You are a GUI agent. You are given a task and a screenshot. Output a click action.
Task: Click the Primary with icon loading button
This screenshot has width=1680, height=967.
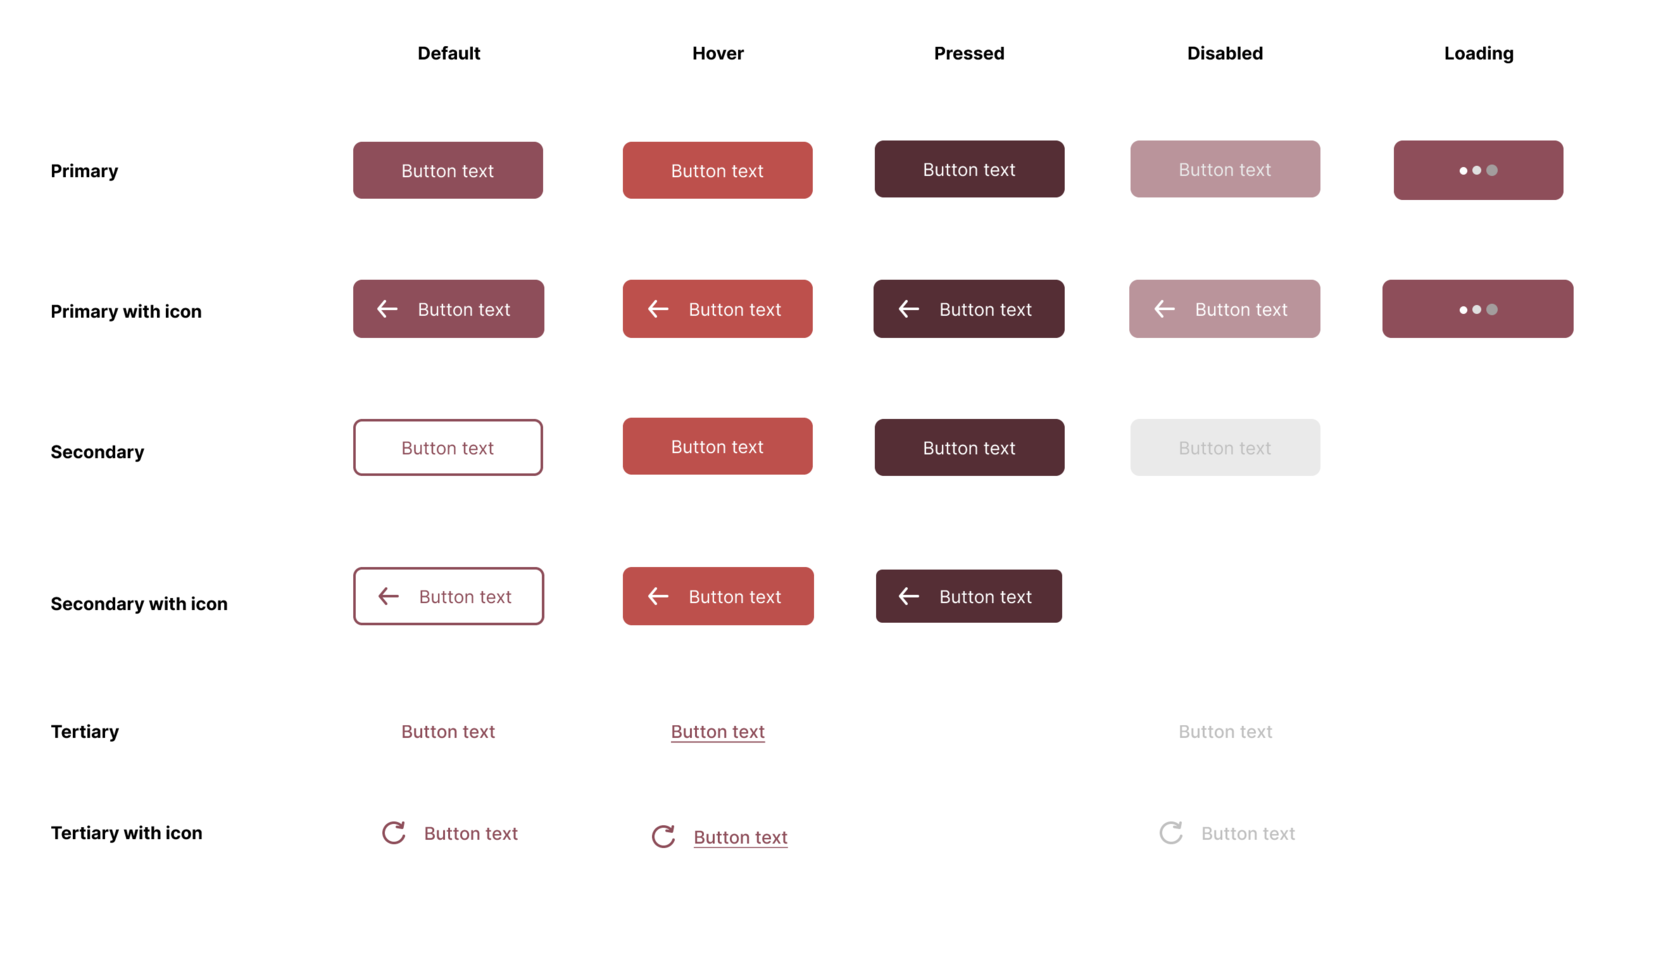tap(1477, 310)
